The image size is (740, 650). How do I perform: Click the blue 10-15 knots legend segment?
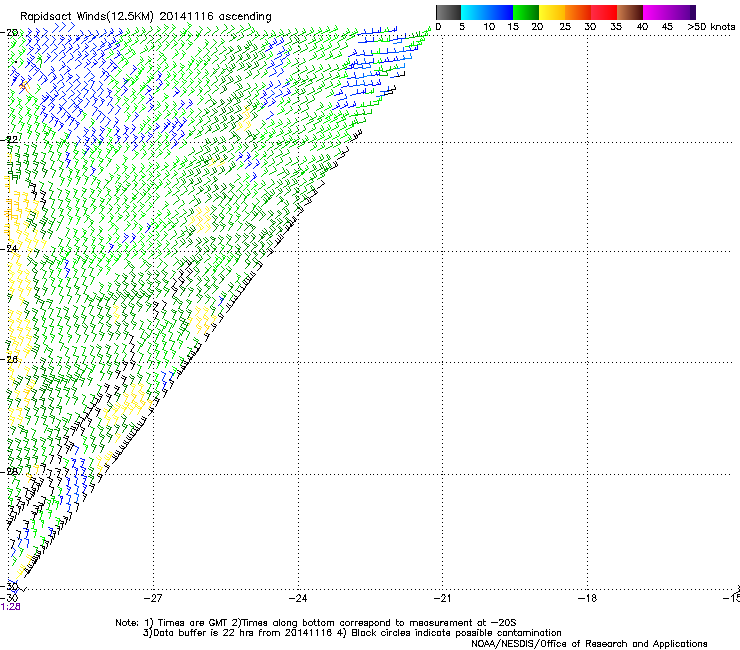point(499,12)
